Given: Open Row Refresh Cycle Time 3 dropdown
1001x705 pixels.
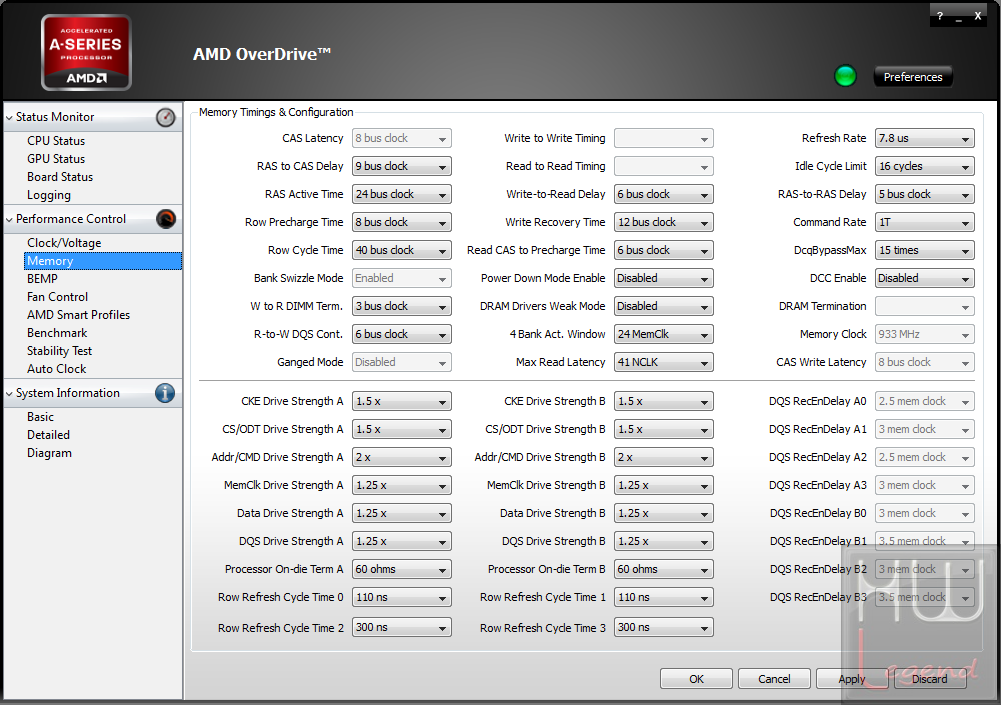Looking at the screenshot, I should pos(664,627).
